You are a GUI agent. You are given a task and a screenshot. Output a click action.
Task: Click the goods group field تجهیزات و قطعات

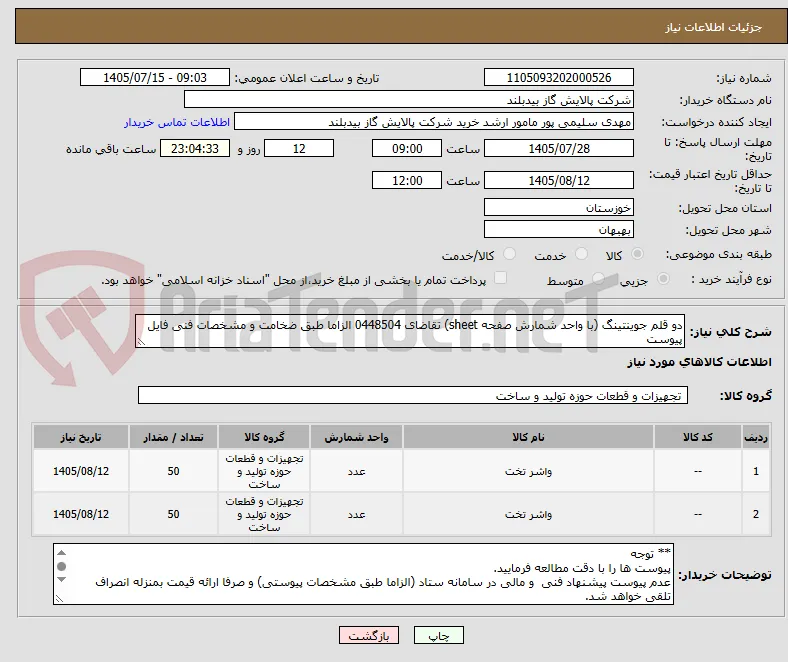[413, 395]
